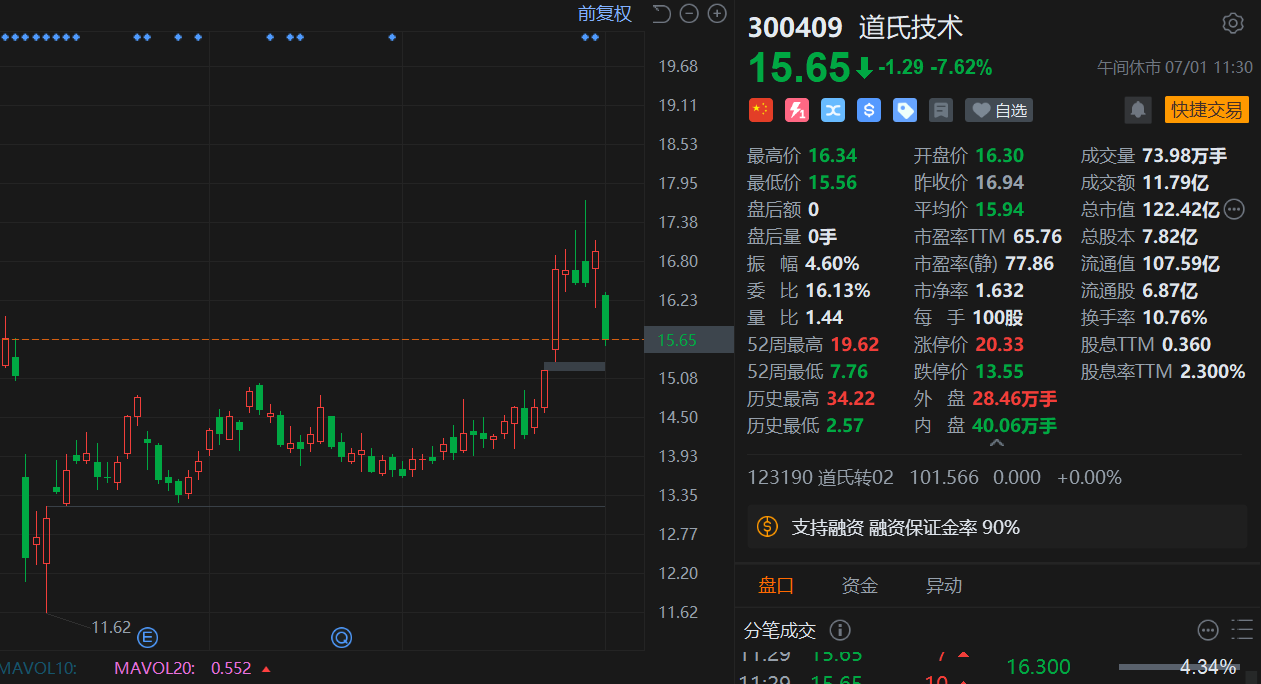Open convertible bond 123190 道氏转02 row
Viewport: 1261px width, 684px height.
tap(935, 477)
